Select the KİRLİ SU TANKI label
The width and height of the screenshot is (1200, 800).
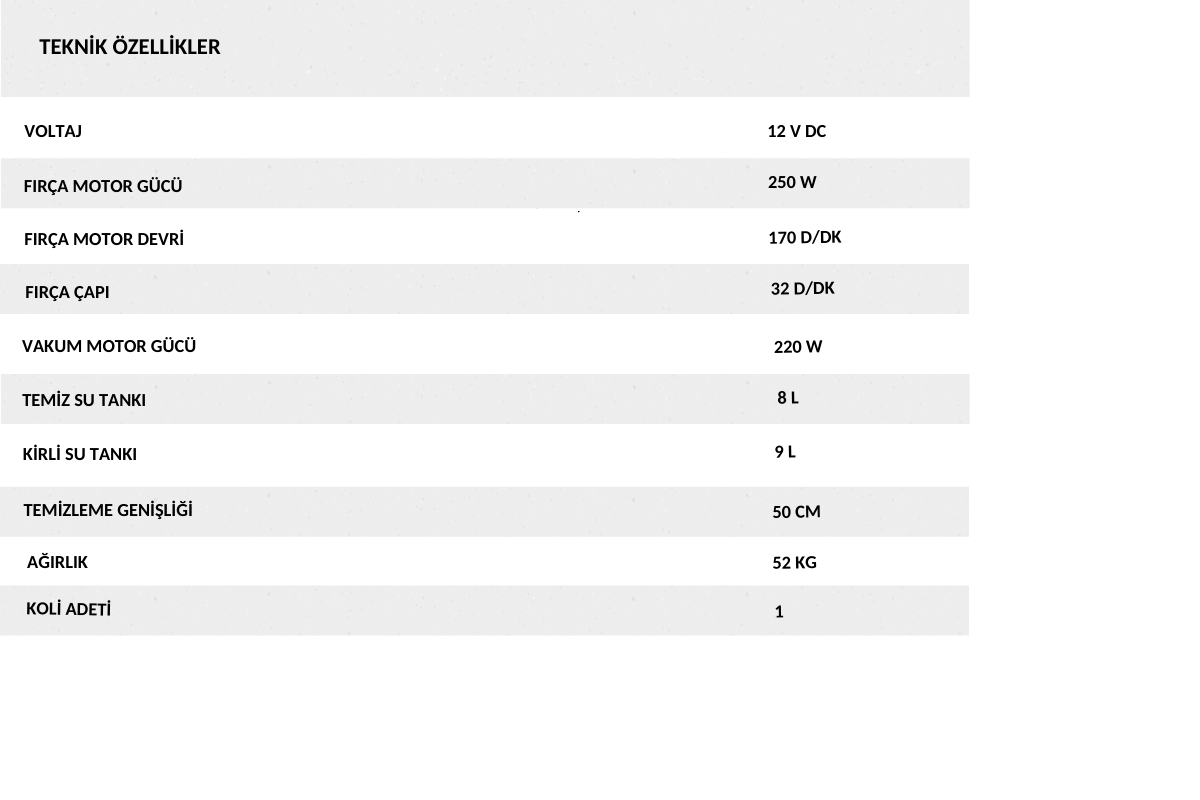click(80, 454)
